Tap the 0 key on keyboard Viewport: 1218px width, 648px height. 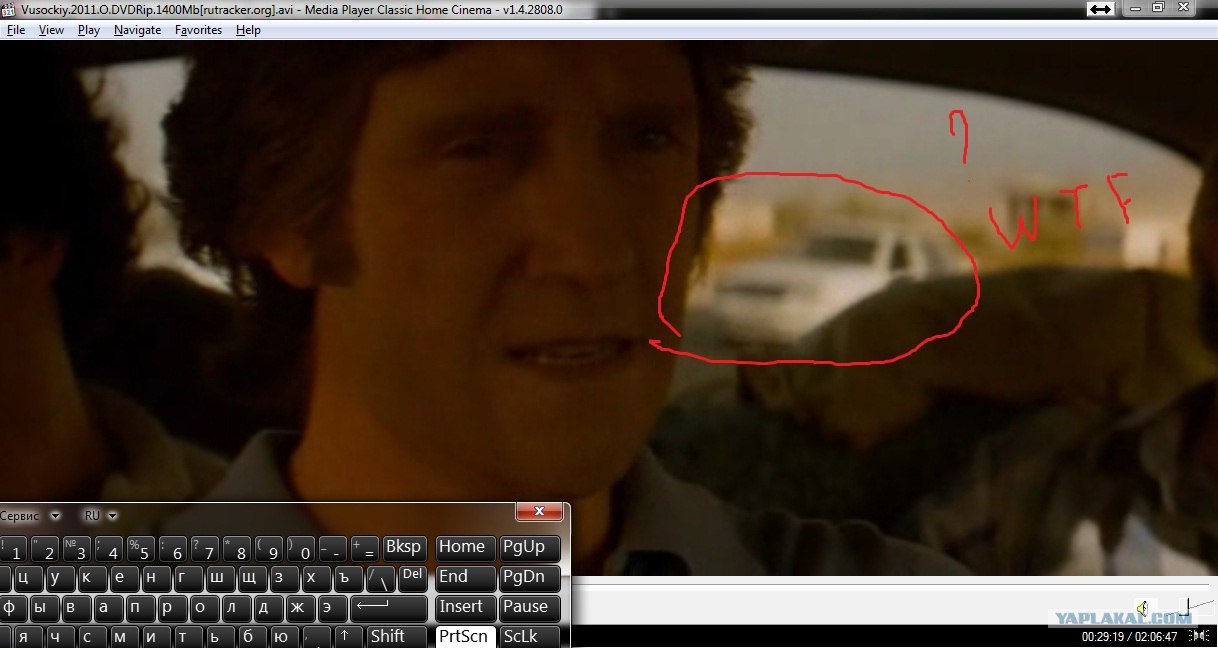(x=301, y=549)
